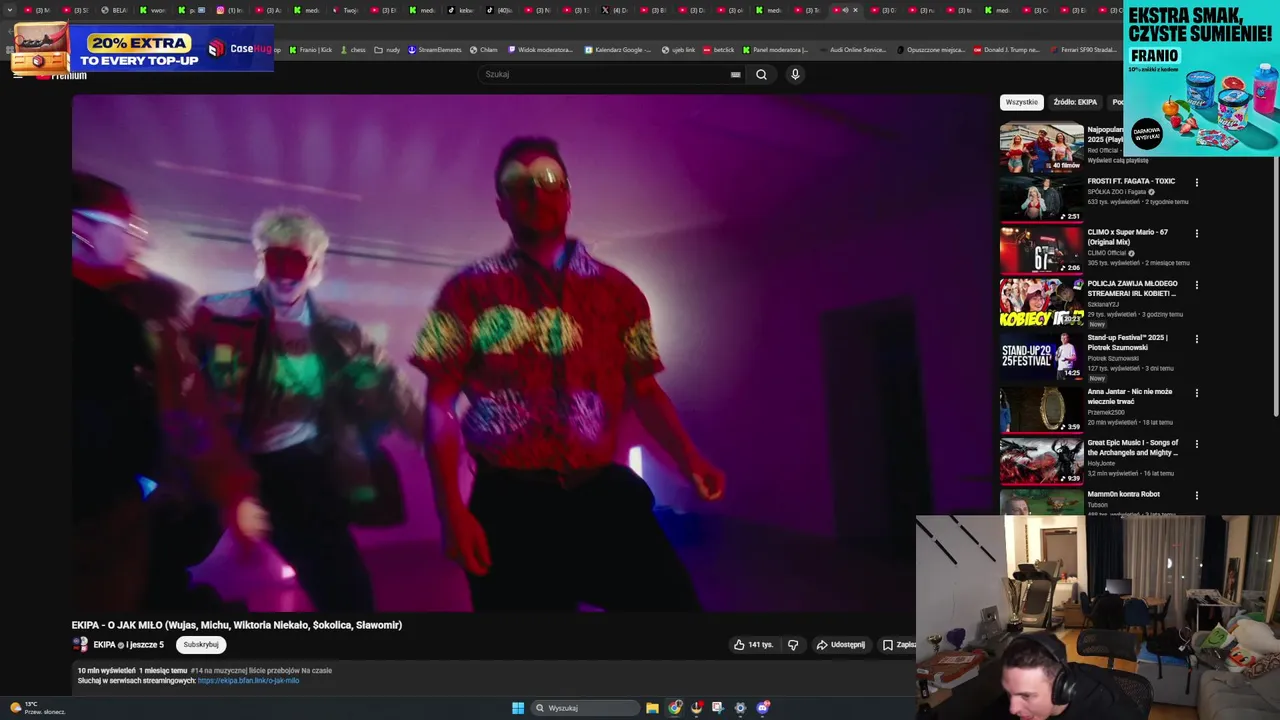The width and height of the screenshot is (1280, 720).
Task: Select the Źródło: EKIPA filter chip
Action: [1075, 102]
